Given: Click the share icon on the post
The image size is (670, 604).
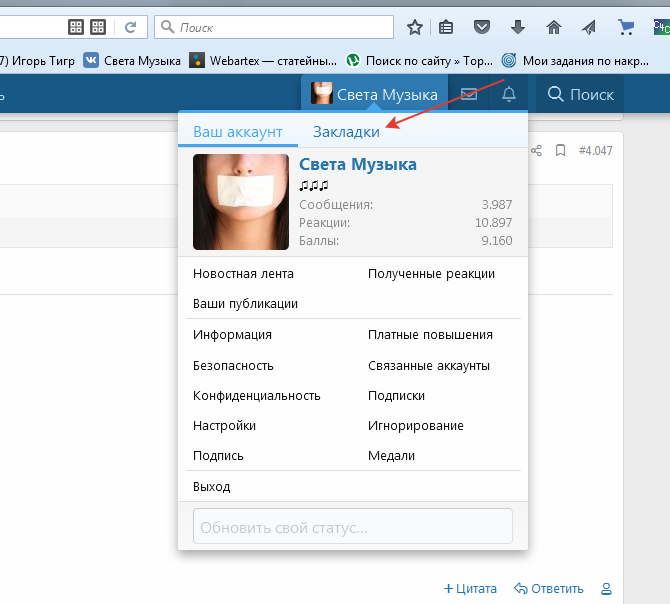Looking at the screenshot, I should (x=536, y=151).
